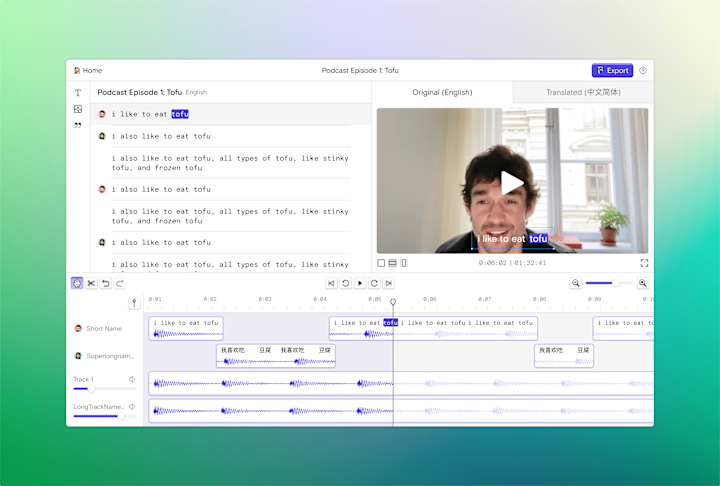The image size is (720, 486).
Task: Play from the timeline transport controls
Action: [360, 283]
